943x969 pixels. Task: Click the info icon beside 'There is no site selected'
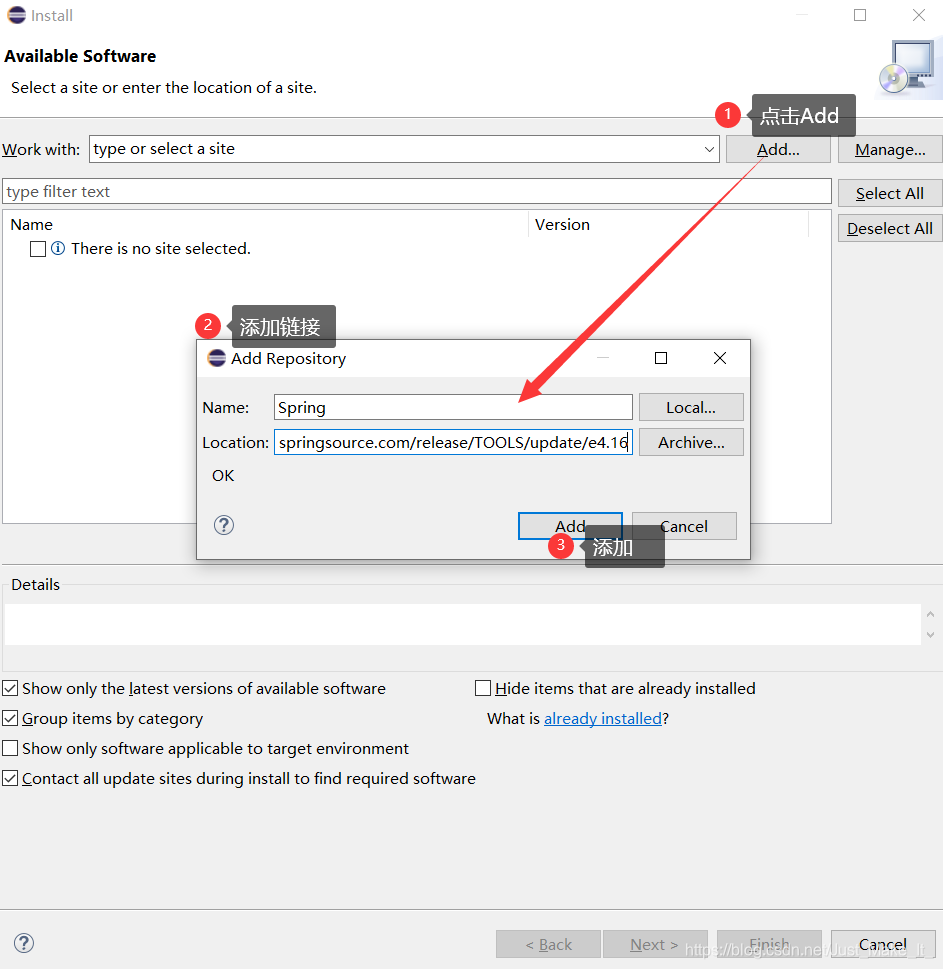(58, 248)
